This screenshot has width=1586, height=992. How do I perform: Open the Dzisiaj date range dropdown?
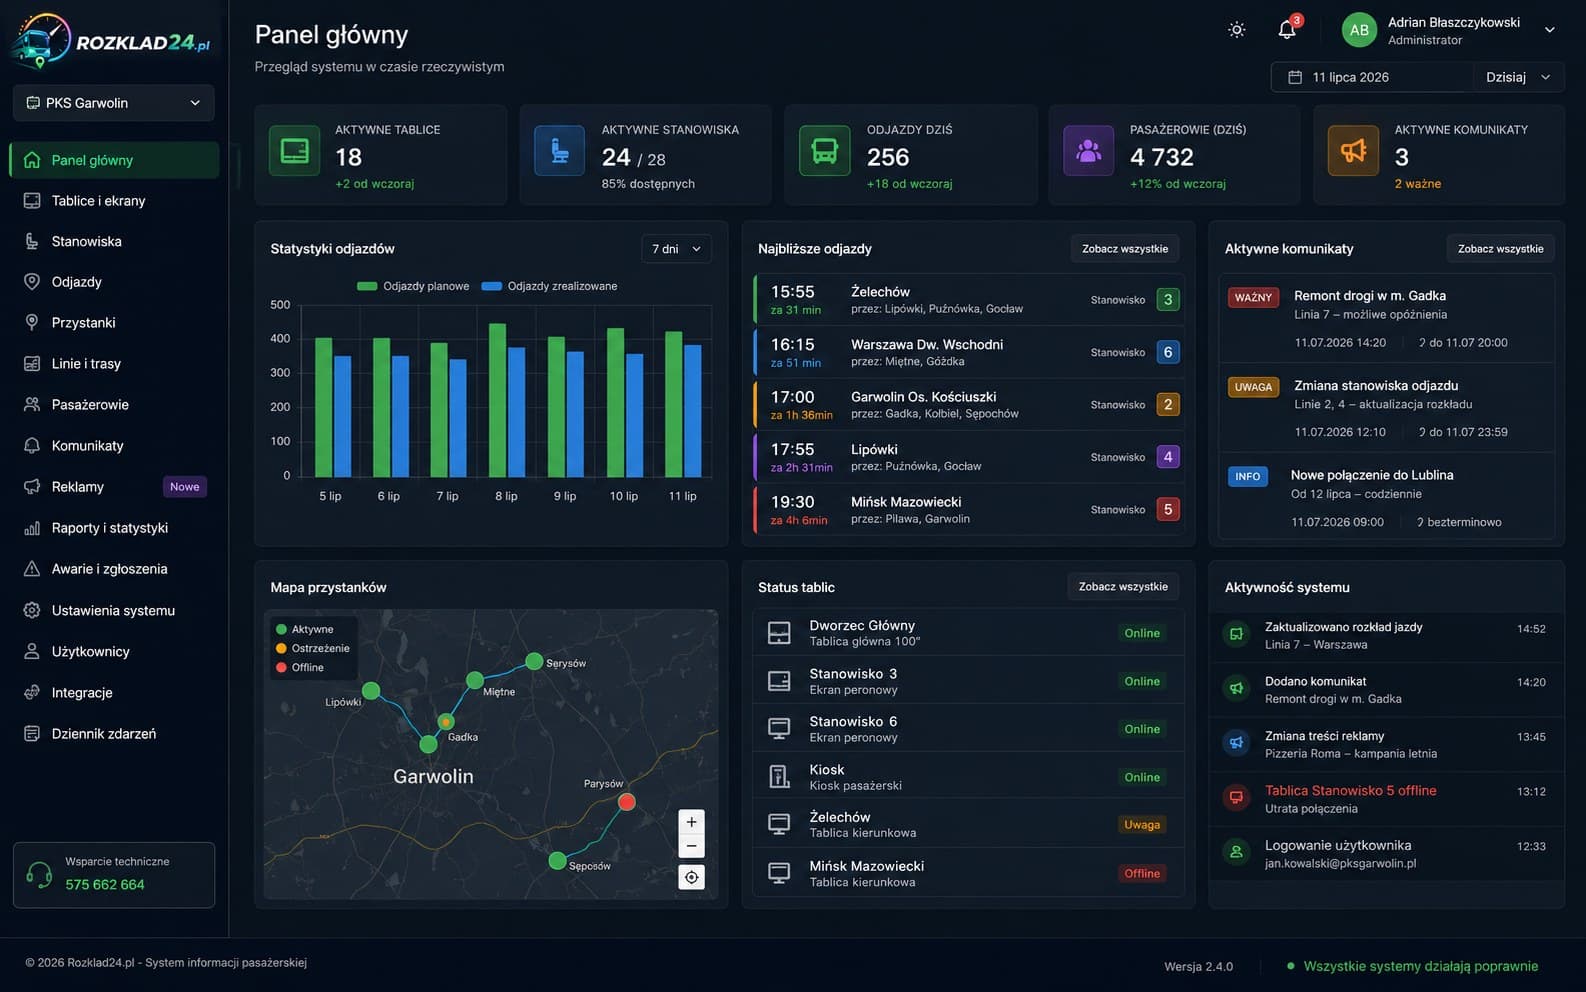tap(1518, 77)
